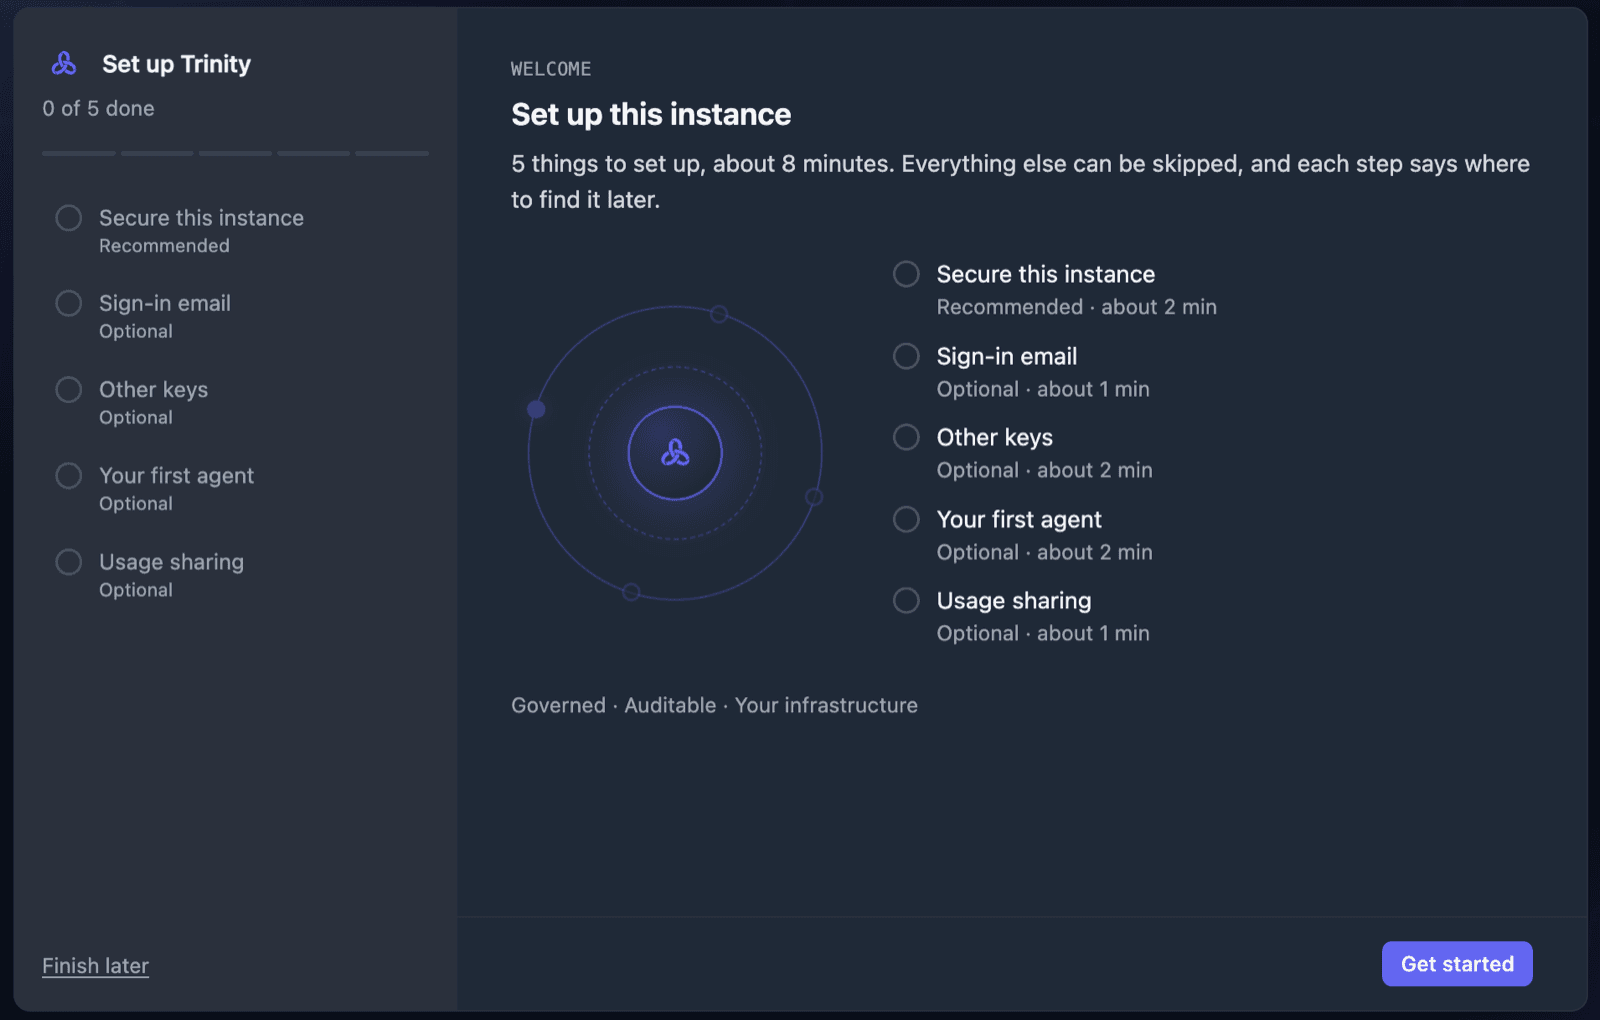The width and height of the screenshot is (1600, 1020).
Task: Click 'Your first agent' title in main list
Action: tap(1019, 520)
